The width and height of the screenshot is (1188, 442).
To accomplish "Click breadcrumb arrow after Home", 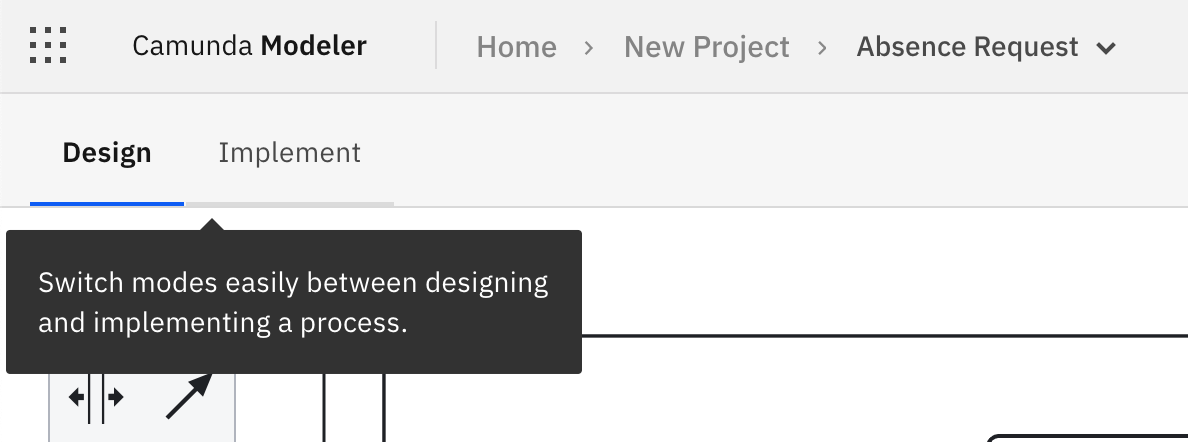I will (x=590, y=47).
